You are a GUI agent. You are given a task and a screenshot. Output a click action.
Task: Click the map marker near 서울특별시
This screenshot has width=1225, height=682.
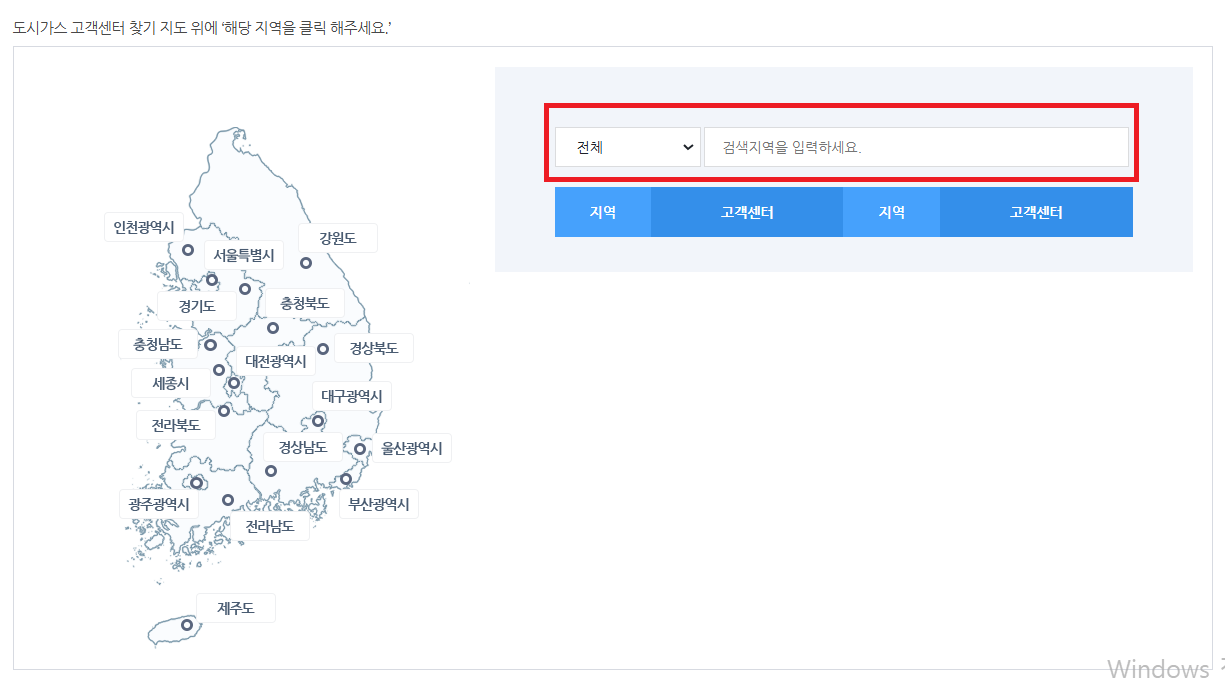pos(212,280)
